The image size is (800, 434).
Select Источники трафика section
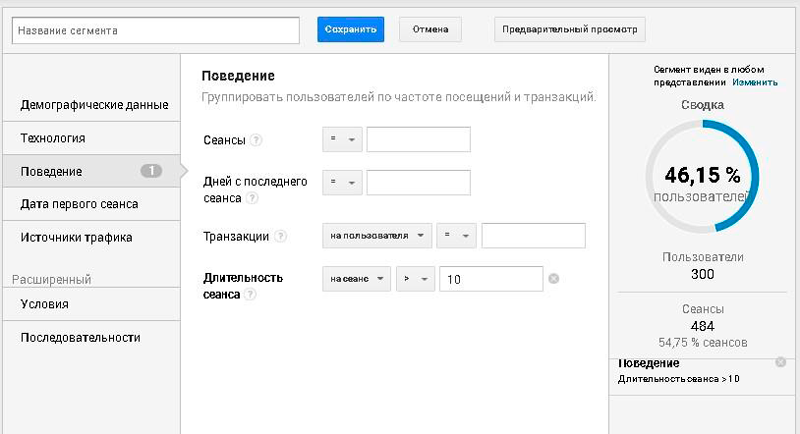[x=92, y=237]
